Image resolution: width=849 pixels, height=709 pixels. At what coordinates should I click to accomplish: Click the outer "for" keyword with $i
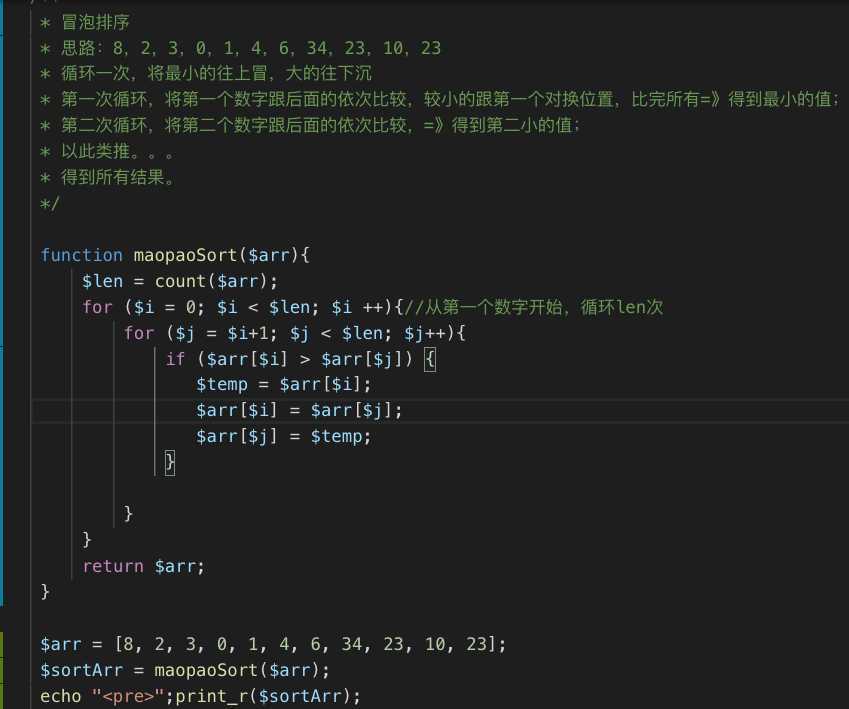click(97, 307)
